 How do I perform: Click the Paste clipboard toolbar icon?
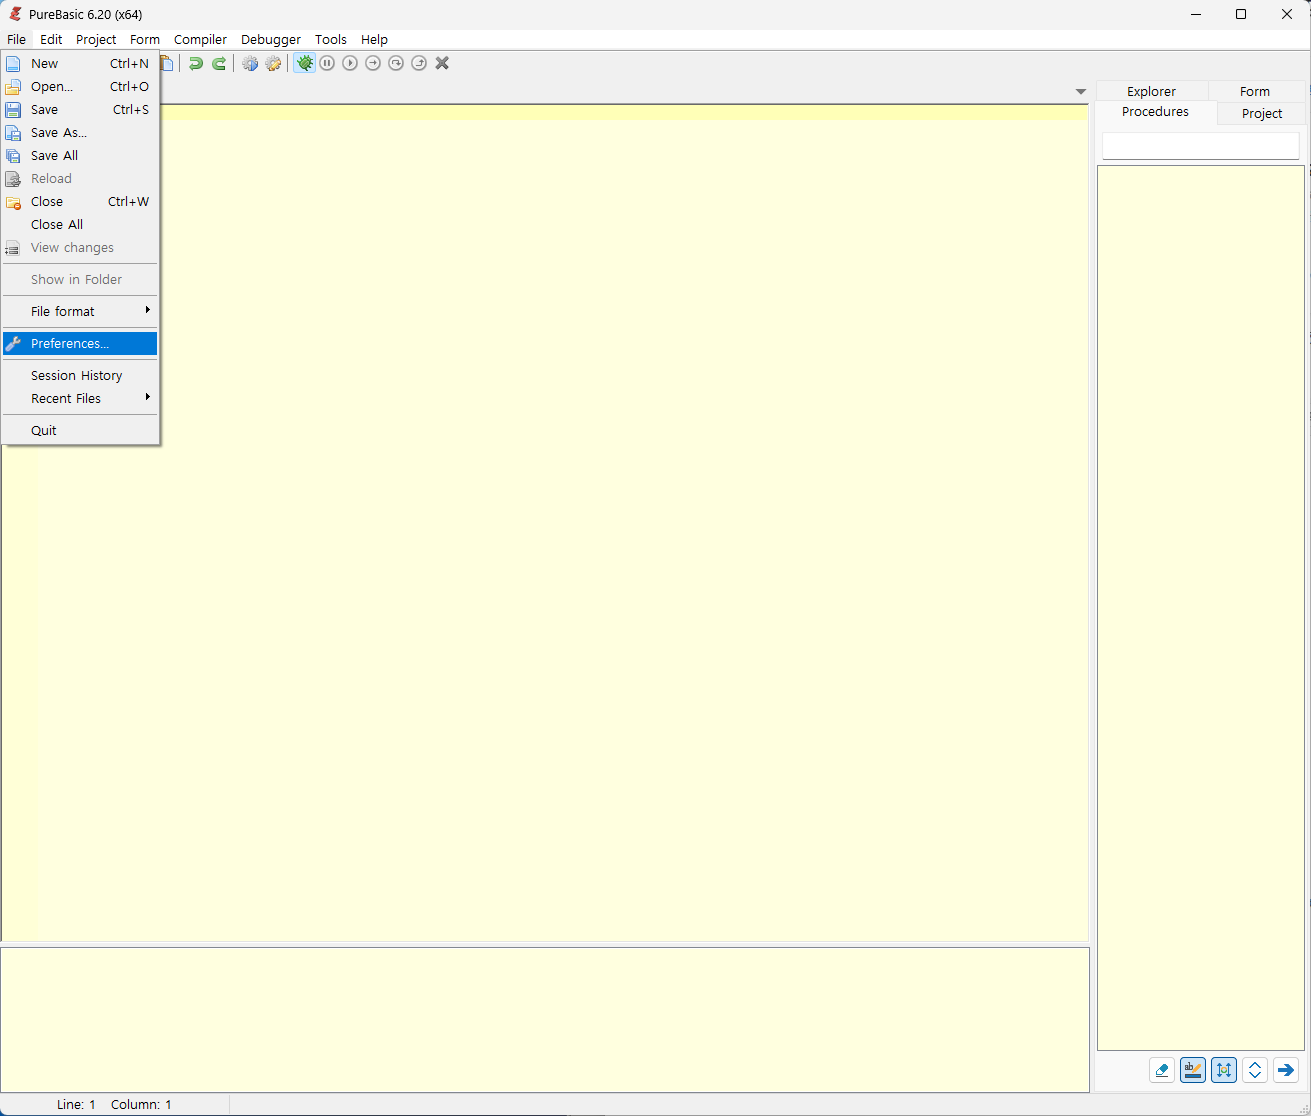click(x=167, y=63)
